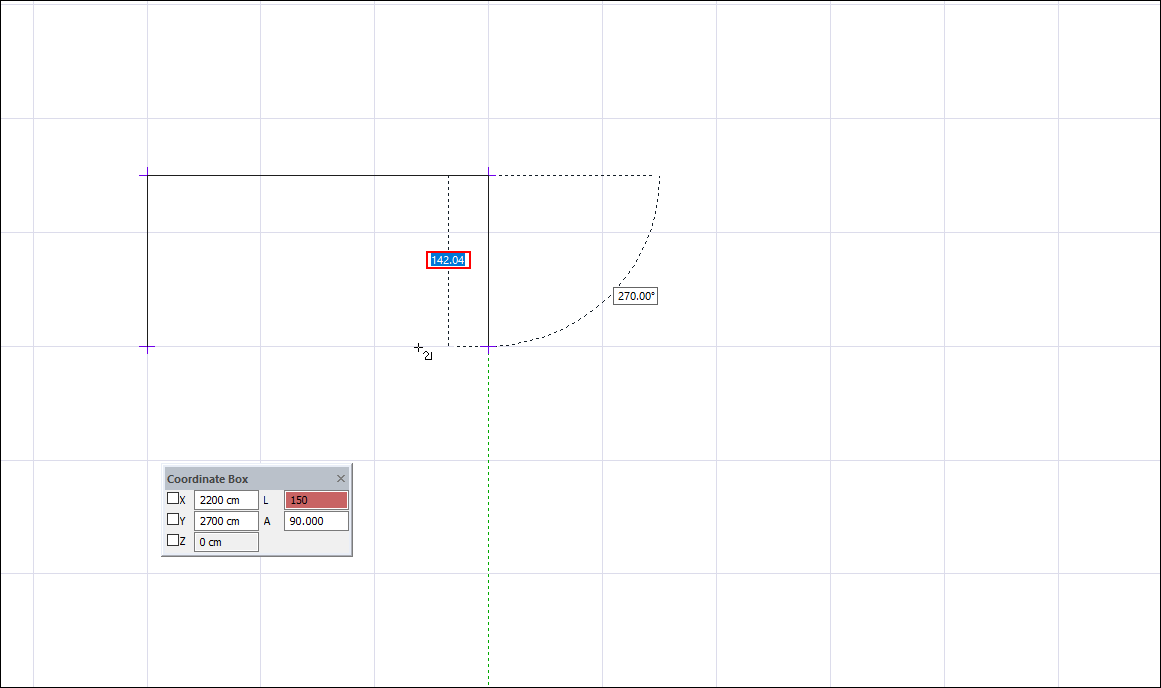Toggle the Z coordinate lock checkbox
This screenshot has height=688, width=1161.
173,541
